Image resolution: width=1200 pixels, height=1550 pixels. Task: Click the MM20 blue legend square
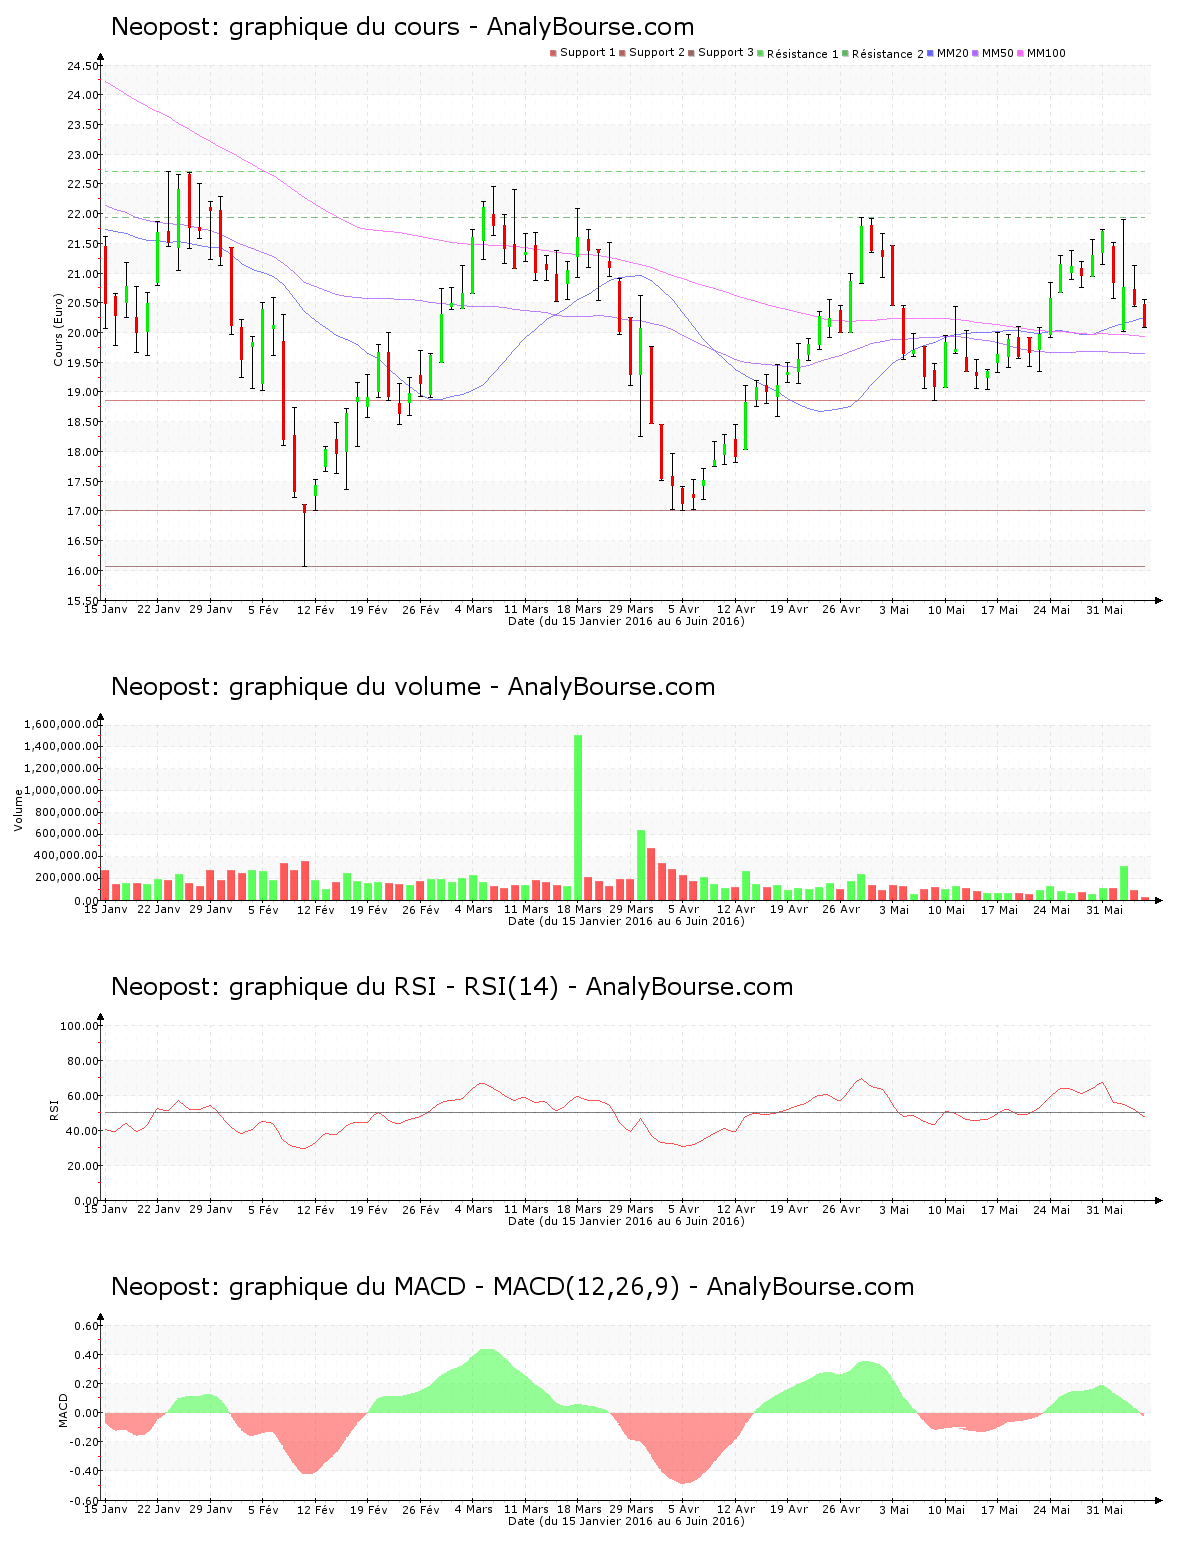coord(931,53)
